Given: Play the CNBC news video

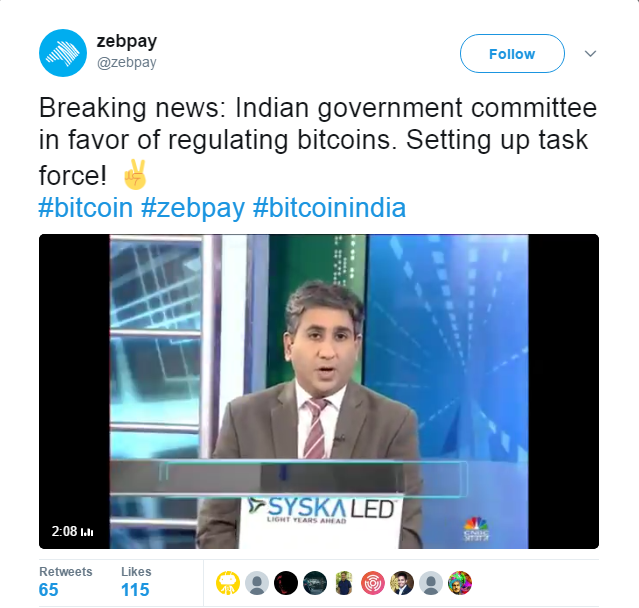Looking at the screenshot, I should point(319,391).
